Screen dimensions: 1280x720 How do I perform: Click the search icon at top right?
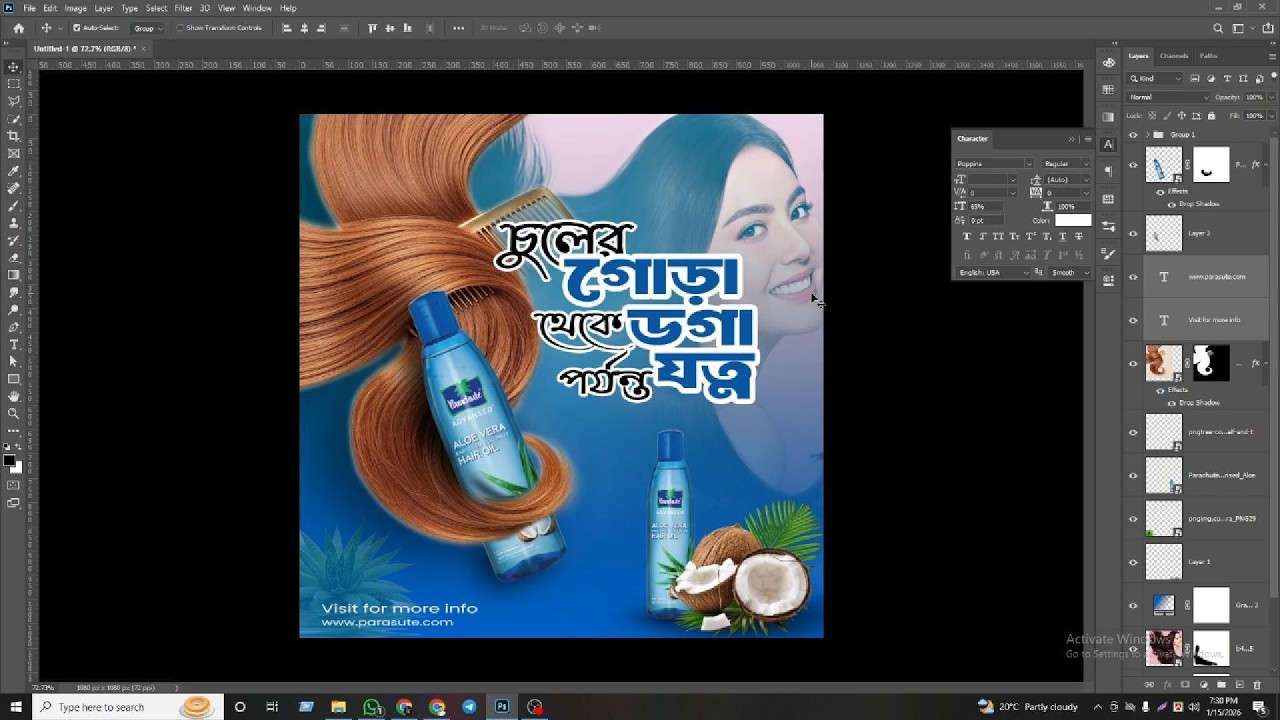(1218, 28)
